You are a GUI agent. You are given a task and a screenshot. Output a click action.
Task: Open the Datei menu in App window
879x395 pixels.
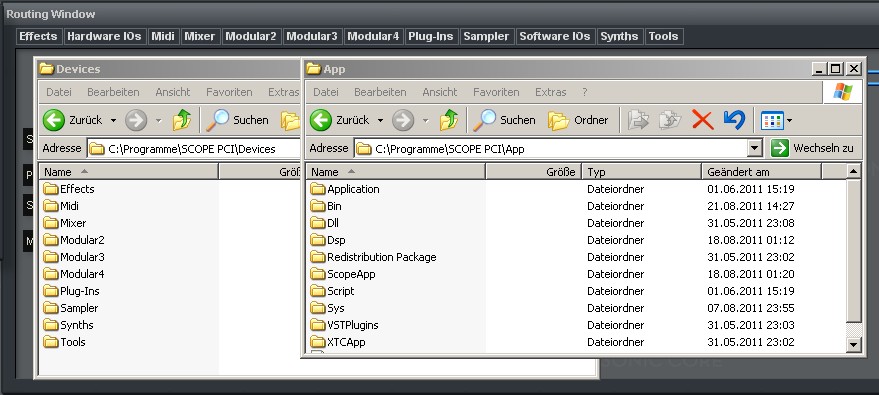(x=326, y=92)
